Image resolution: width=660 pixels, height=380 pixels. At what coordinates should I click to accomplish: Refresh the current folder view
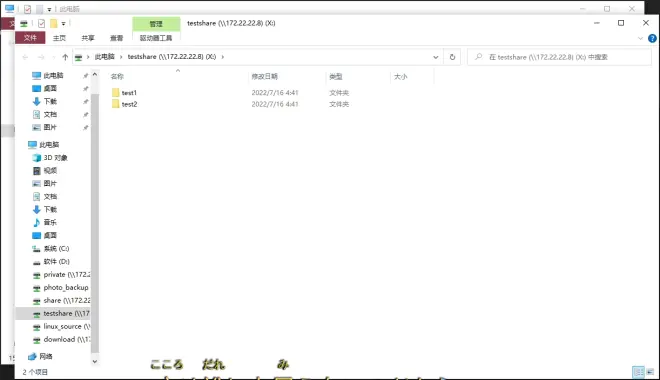pos(452,57)
